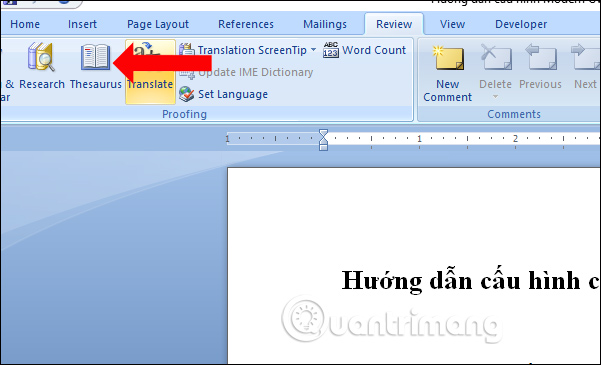Open the Home ribbon tab
The width and height of the screenshot is (601, 365).
click(25, 24)
